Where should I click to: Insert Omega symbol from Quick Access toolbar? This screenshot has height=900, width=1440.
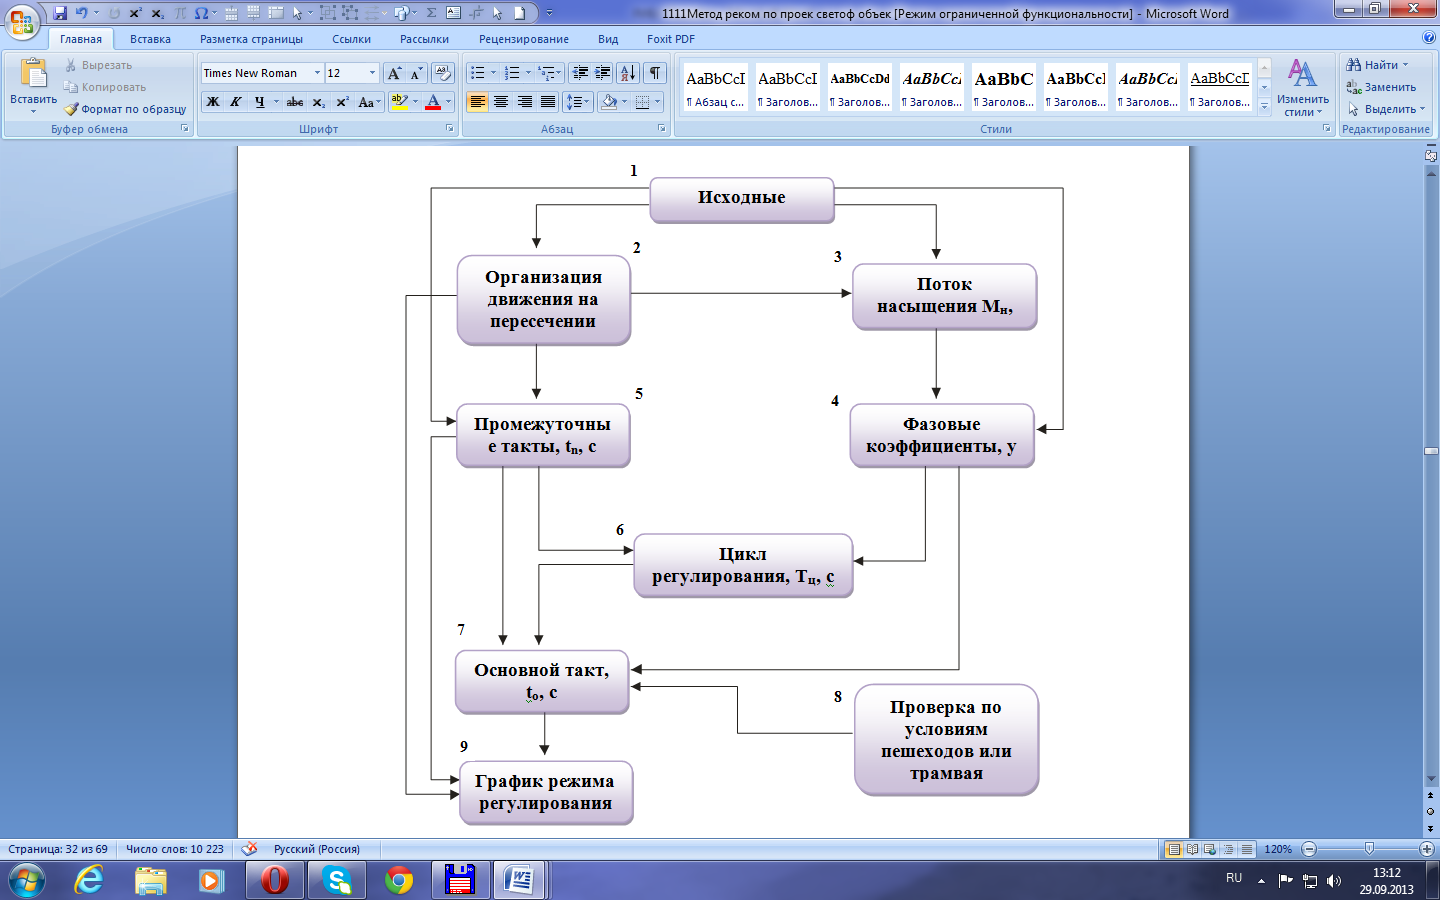click(x=202, y=13)
